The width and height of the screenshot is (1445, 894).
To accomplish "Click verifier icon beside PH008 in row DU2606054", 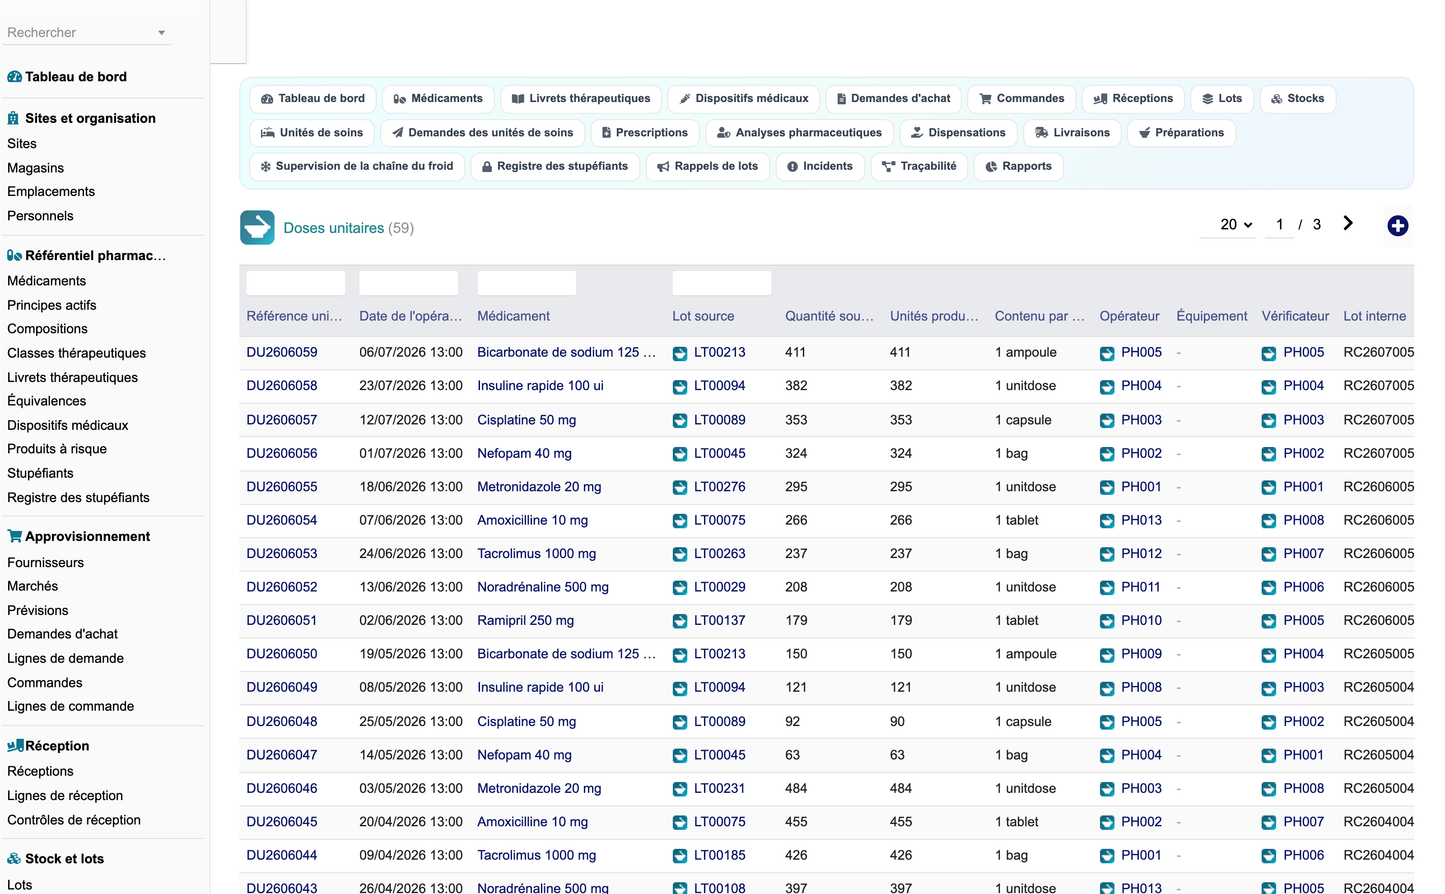I will point(1269,521).
